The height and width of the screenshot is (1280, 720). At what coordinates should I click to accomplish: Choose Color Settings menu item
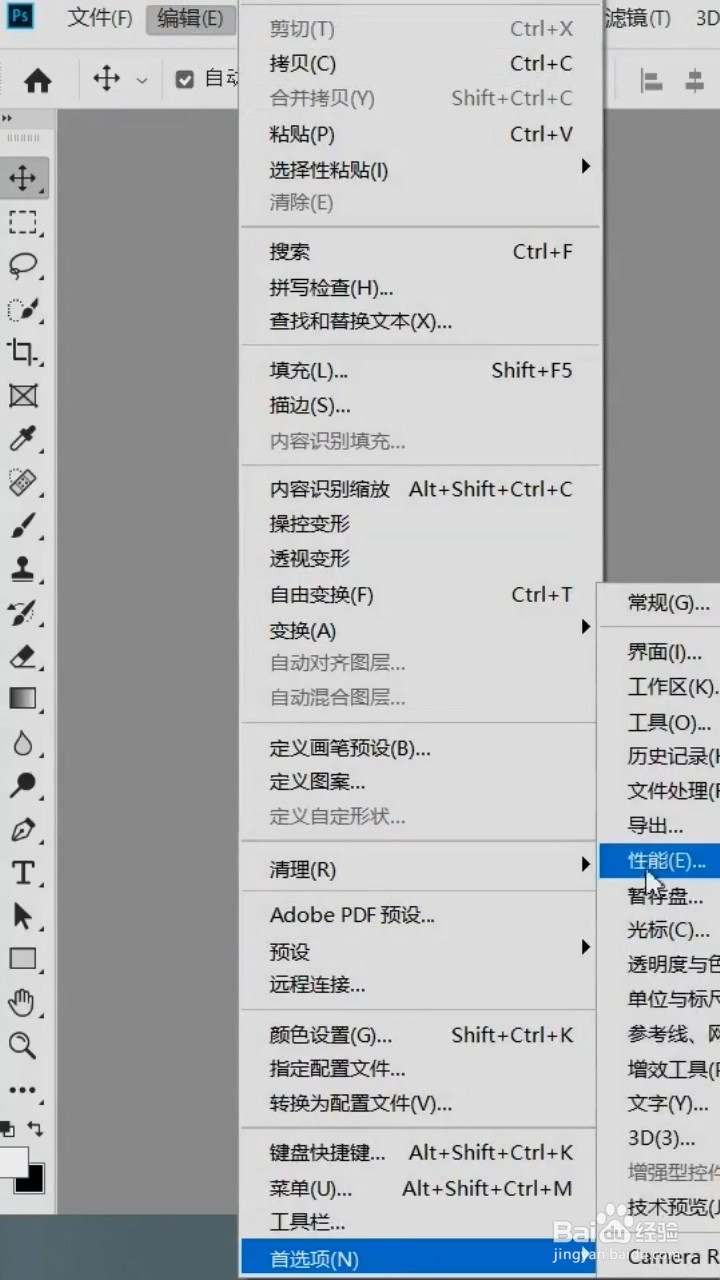click(x=421, y=1035)
